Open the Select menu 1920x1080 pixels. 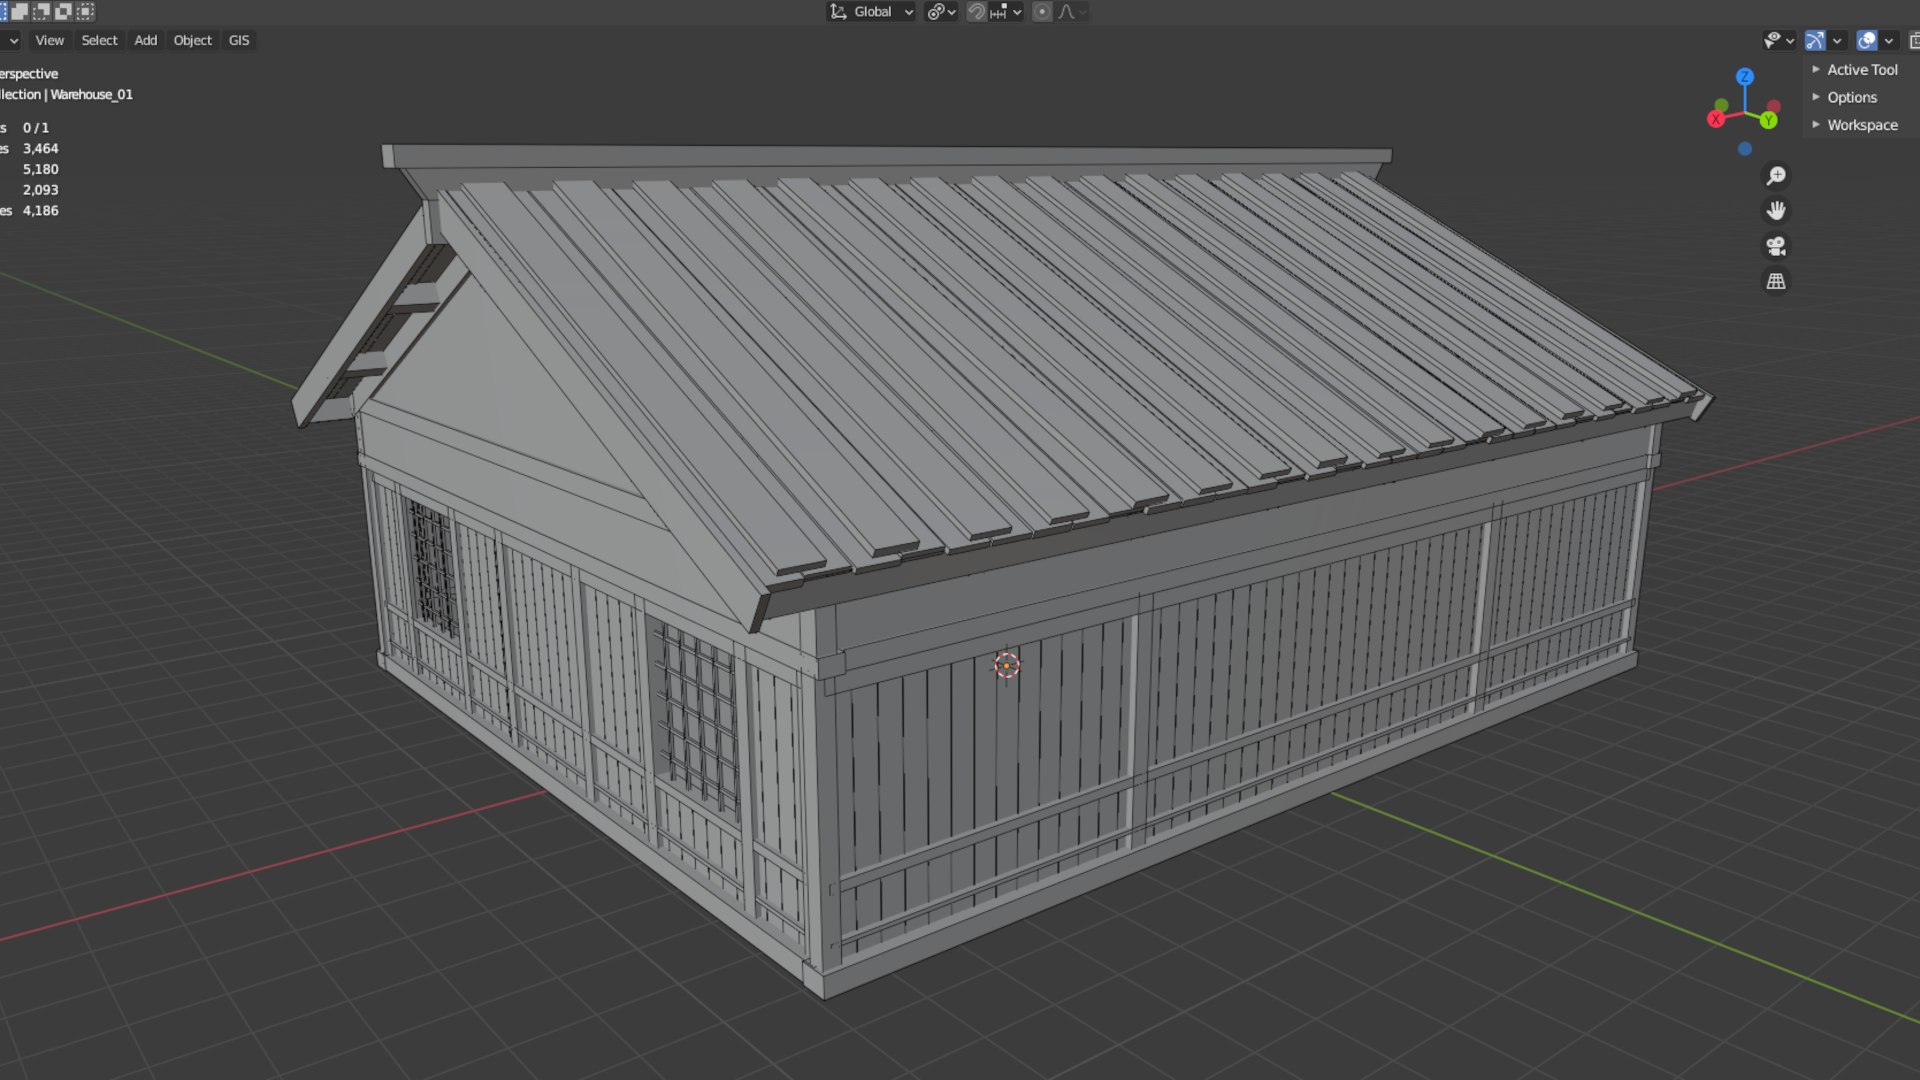tap(99, 40)
